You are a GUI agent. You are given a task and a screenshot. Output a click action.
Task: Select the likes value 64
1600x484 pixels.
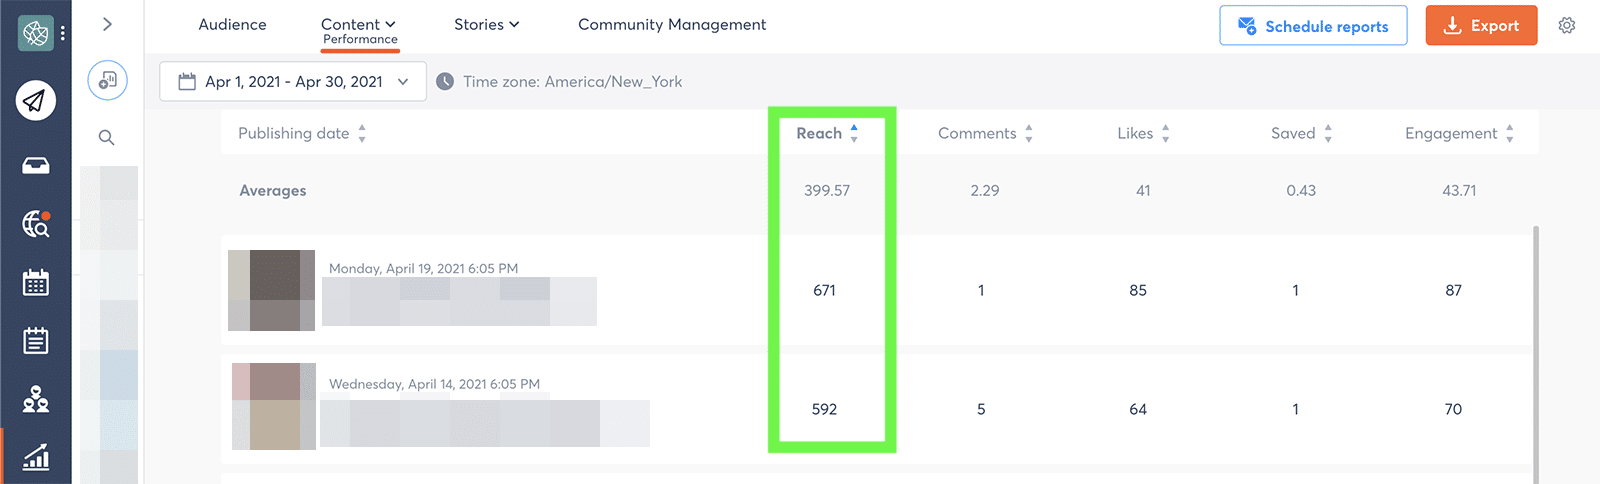(1138, 409)
